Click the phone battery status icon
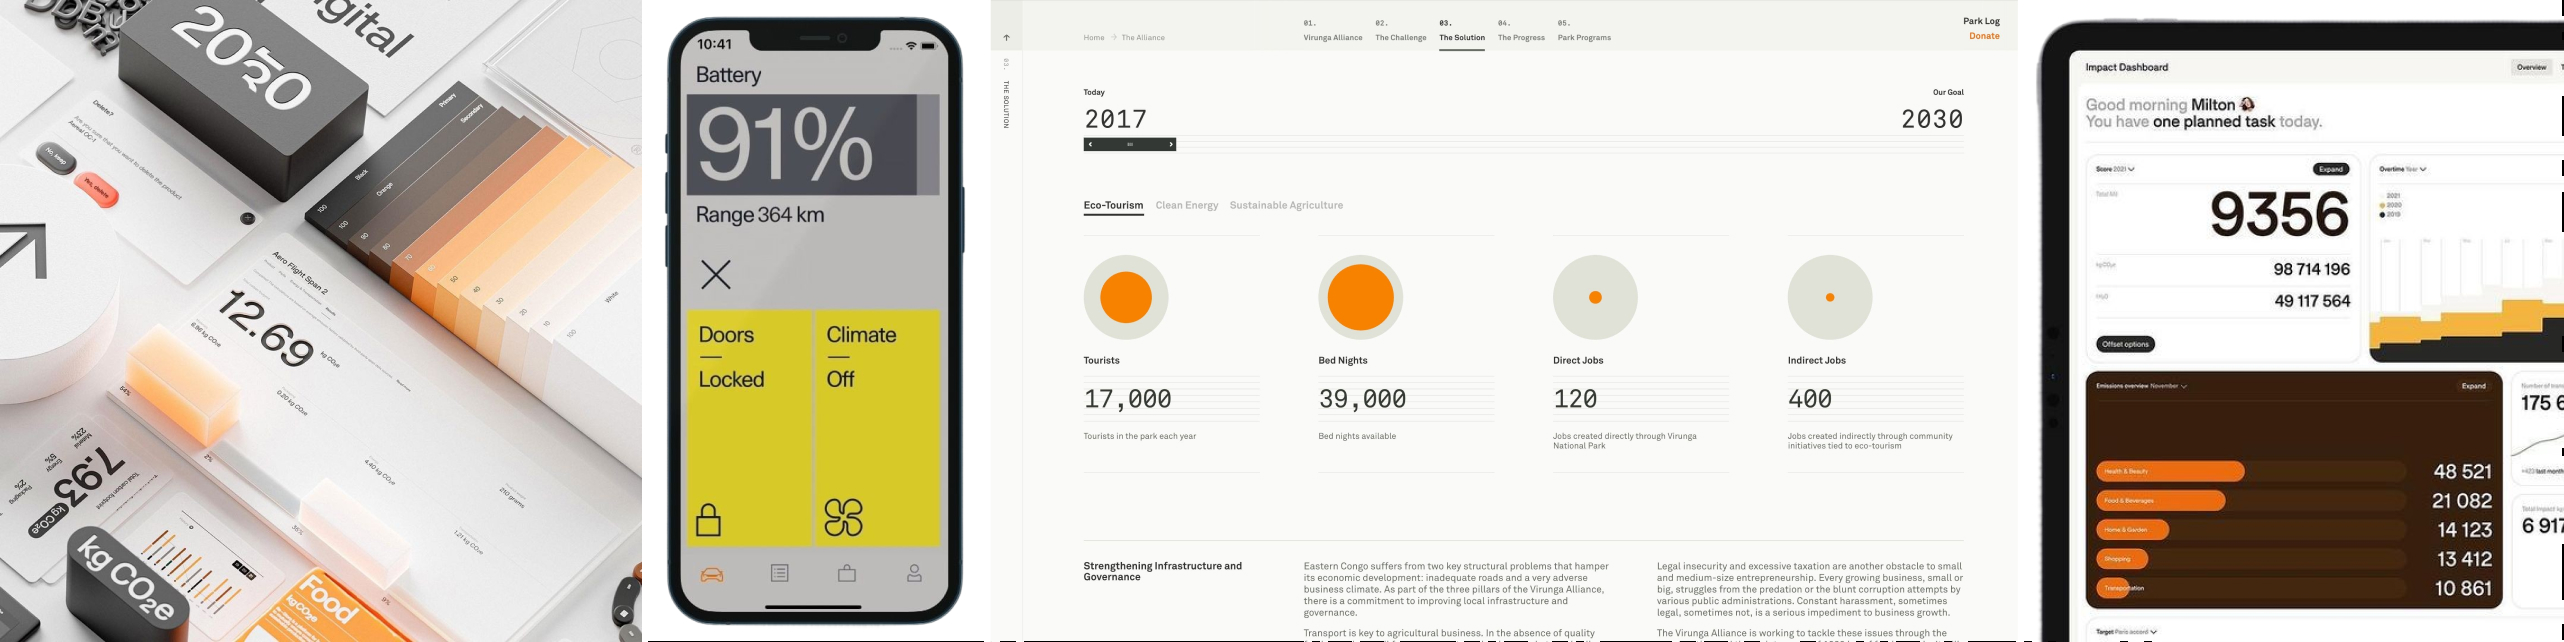 pos(929,46)
